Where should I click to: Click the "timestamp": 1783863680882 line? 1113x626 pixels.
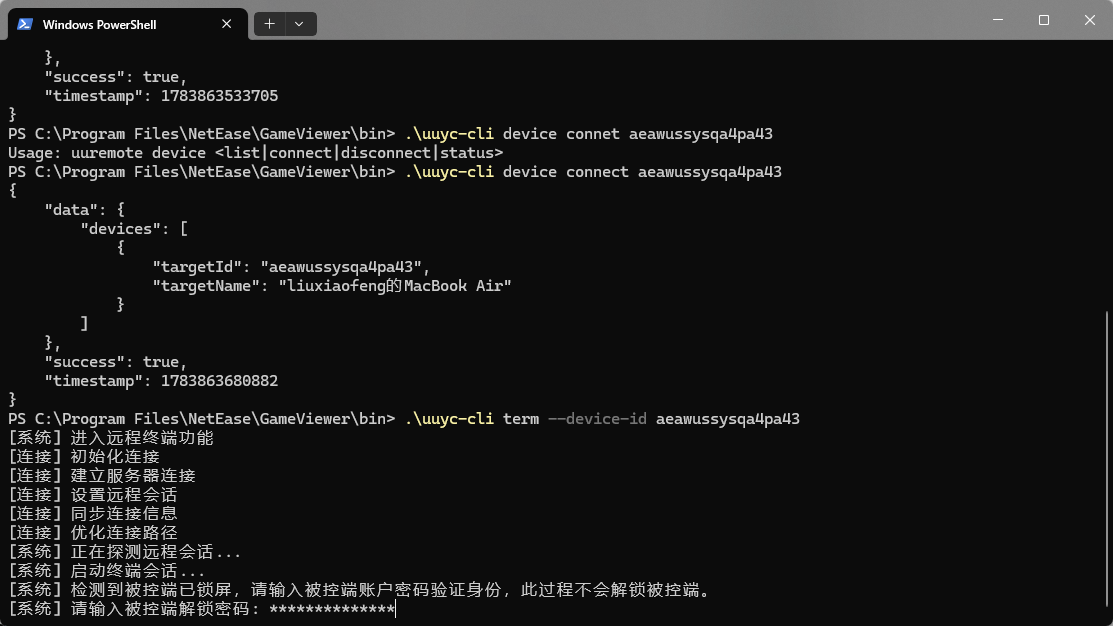click(161, 381)
